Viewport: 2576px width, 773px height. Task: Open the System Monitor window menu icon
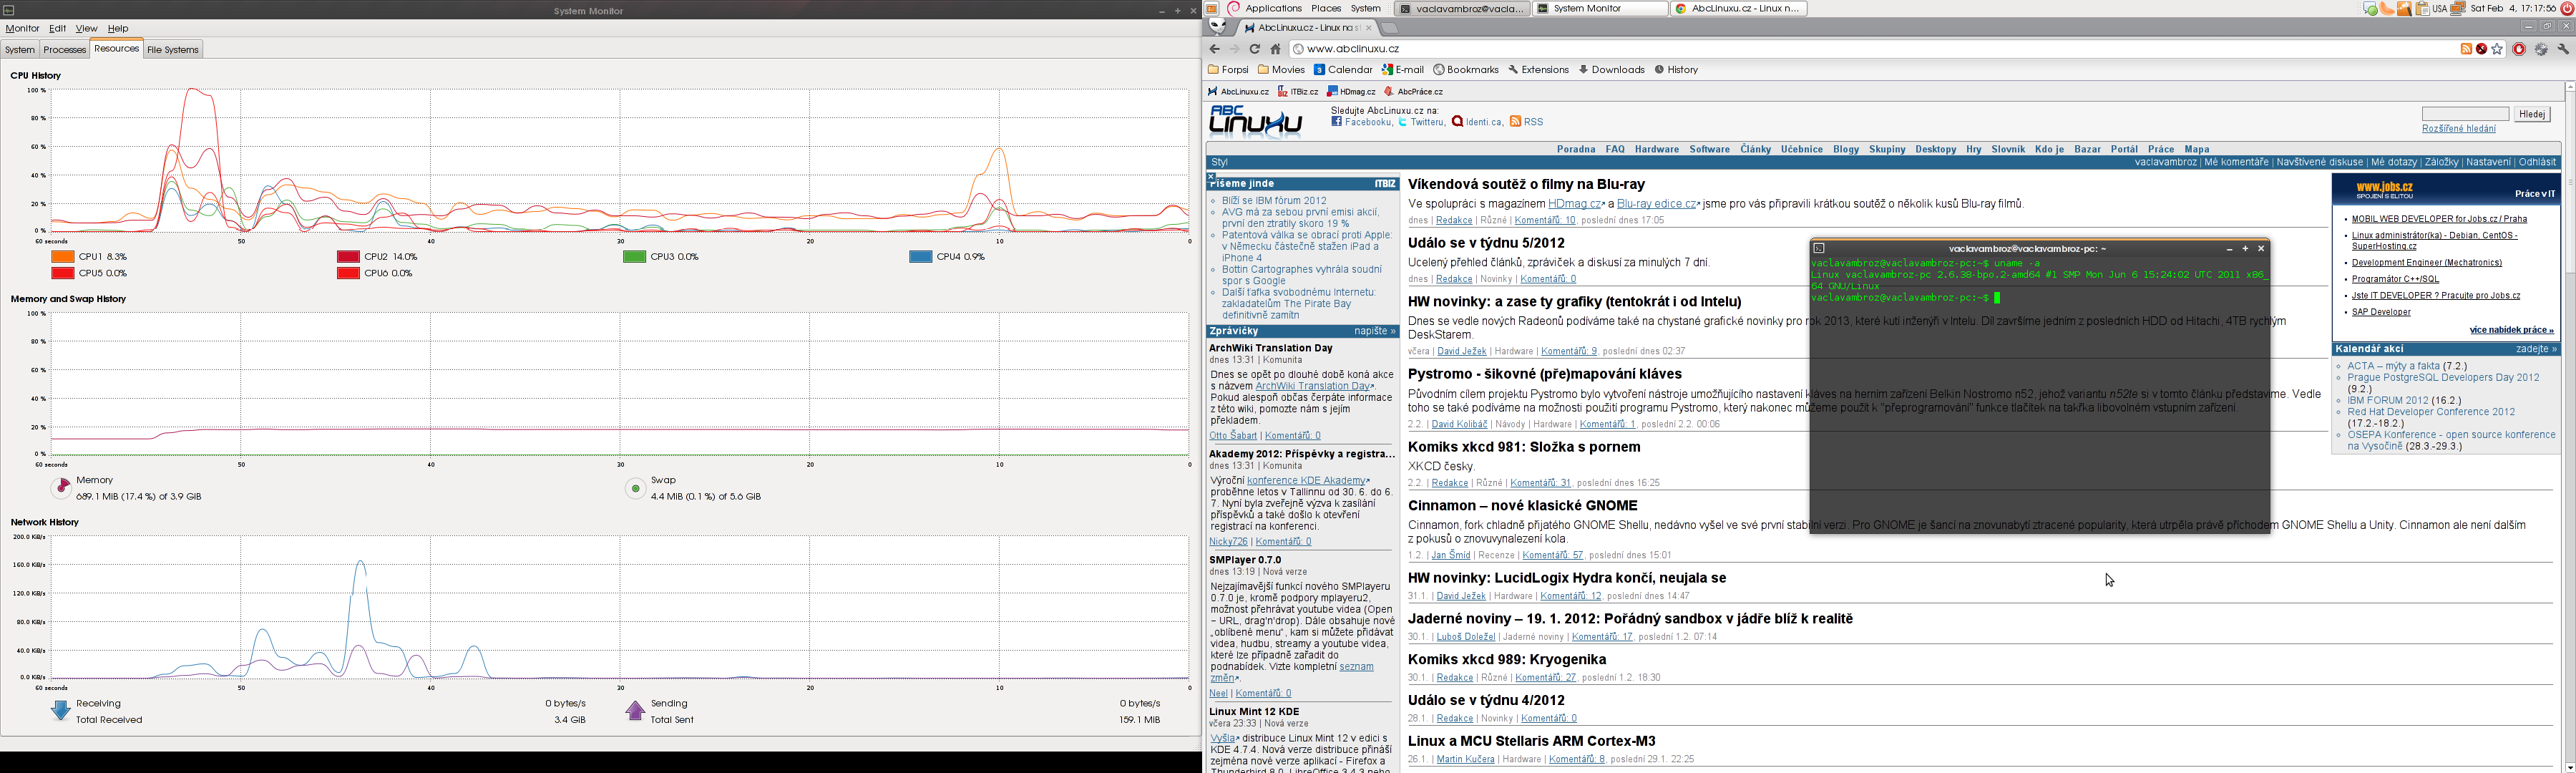[9, 11]
